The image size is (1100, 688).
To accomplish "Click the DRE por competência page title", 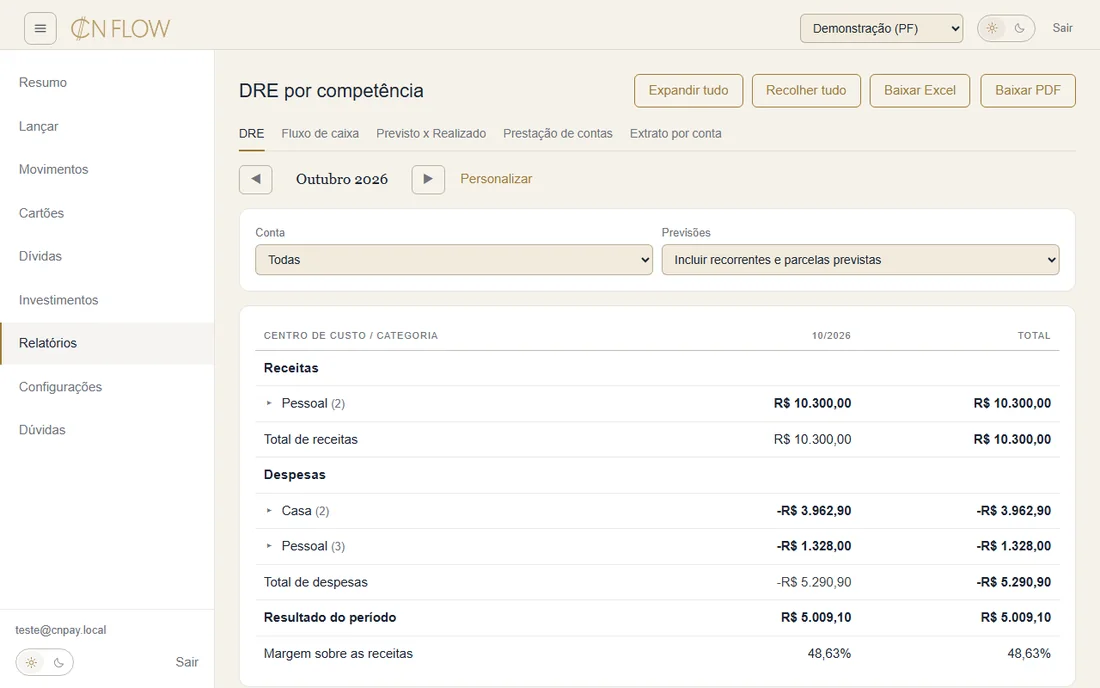I will coord(331,91).
